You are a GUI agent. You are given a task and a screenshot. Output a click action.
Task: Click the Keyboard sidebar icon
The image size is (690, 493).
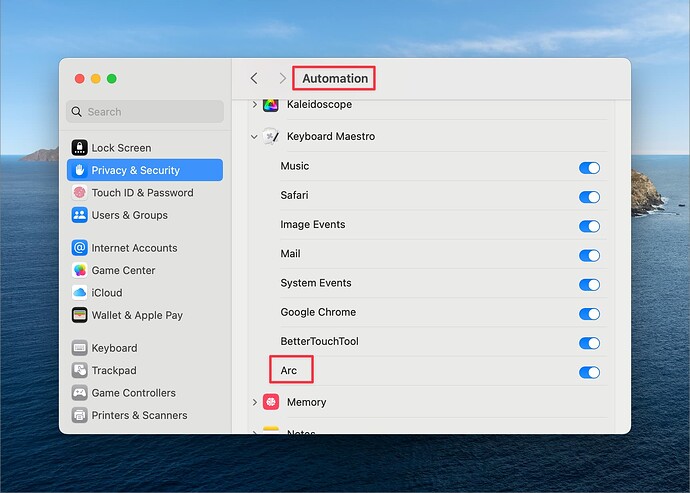pyautogui.click(x=80, y=348)
